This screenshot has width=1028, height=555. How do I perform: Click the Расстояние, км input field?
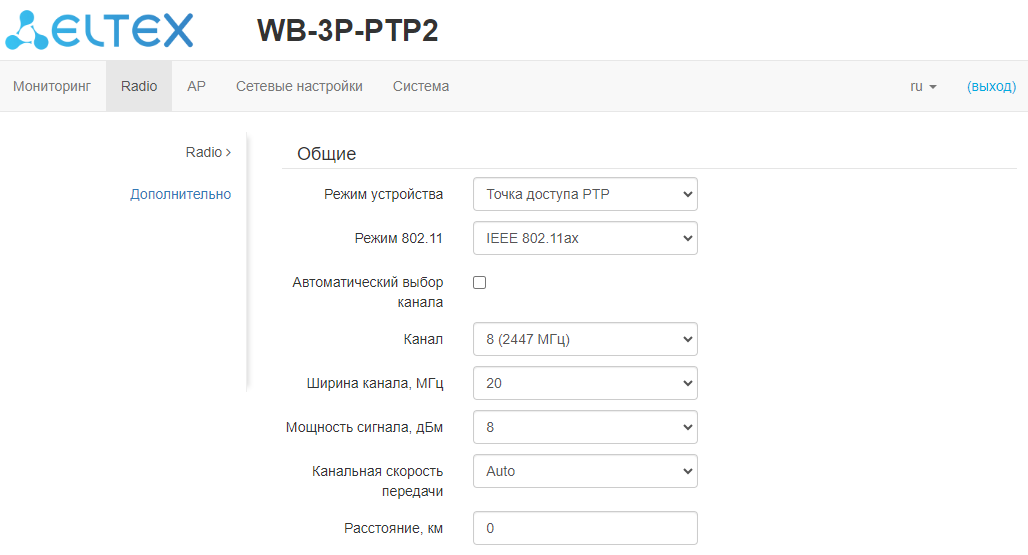click(585, 527)
